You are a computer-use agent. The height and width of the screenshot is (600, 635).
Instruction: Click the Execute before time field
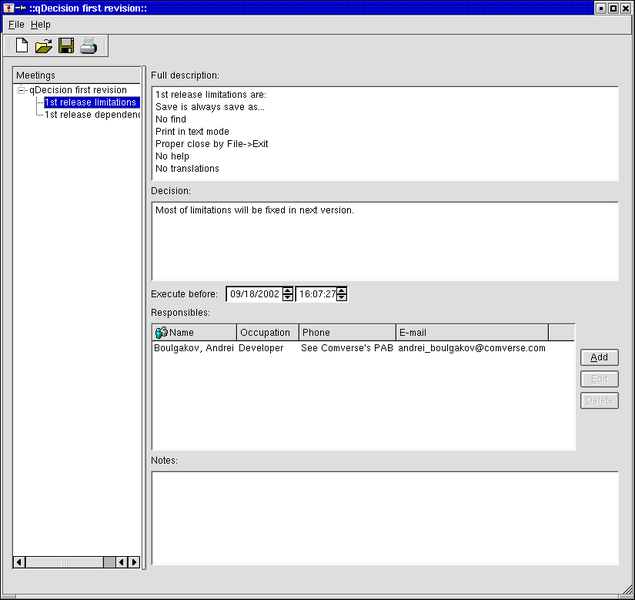[317, 294]
